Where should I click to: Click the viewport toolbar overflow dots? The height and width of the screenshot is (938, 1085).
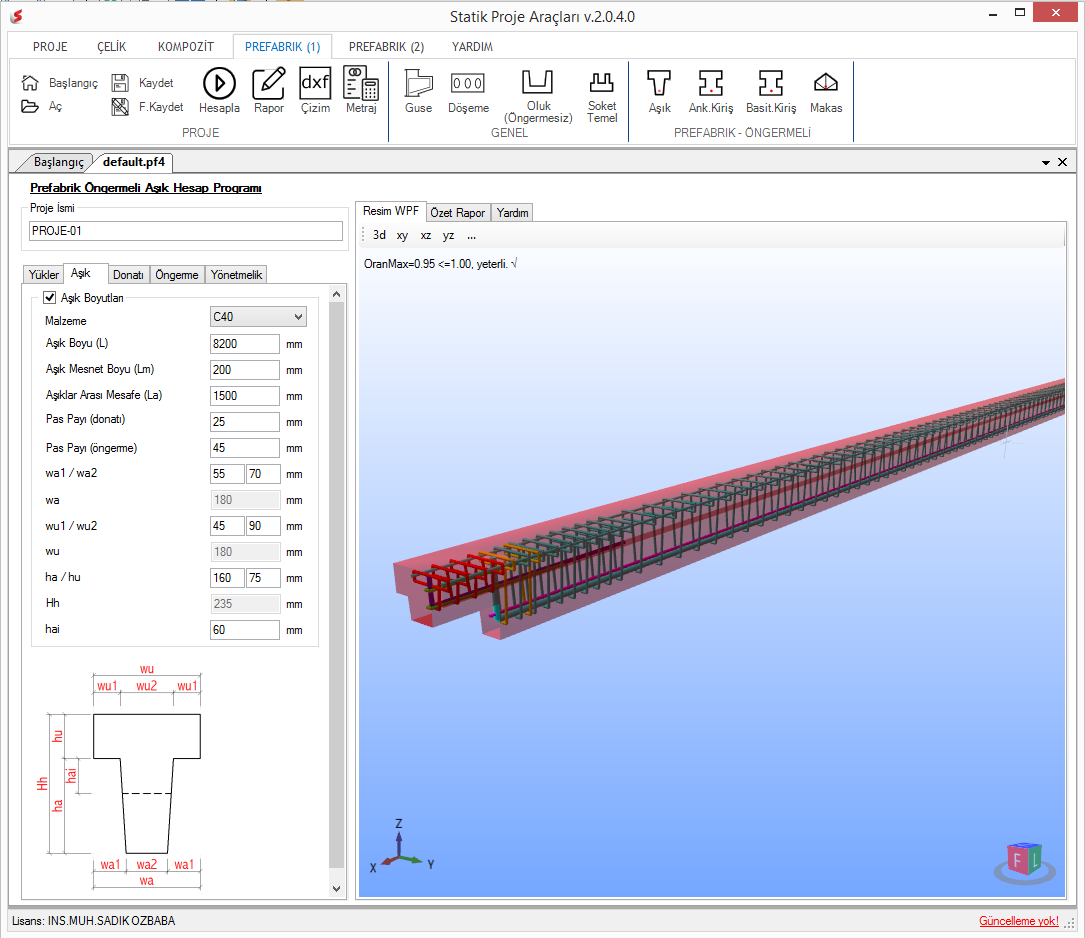click(471, 236)
